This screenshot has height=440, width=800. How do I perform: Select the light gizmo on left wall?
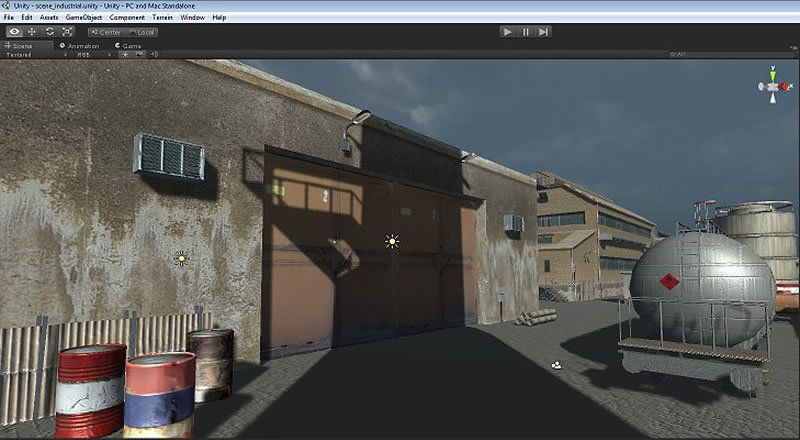coord(181,258)
